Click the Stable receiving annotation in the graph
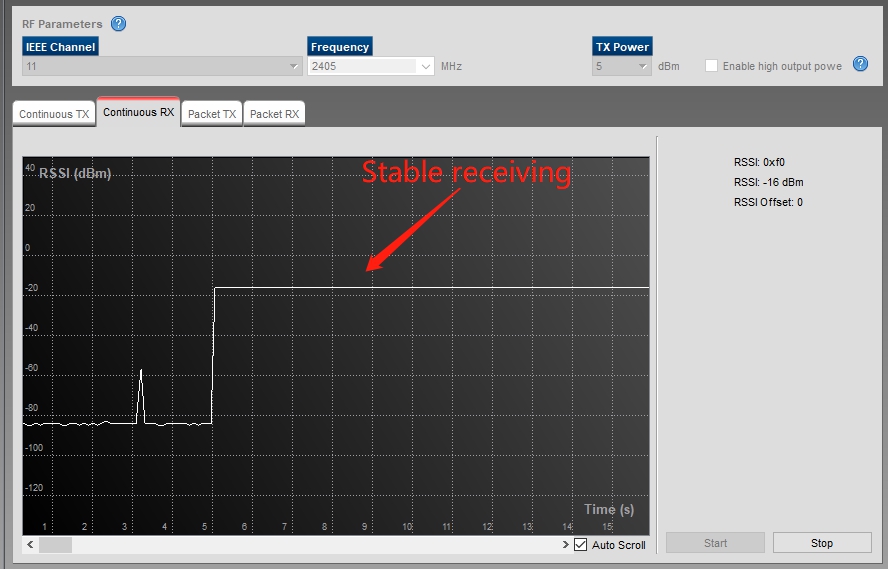 (x=465, y=173)
